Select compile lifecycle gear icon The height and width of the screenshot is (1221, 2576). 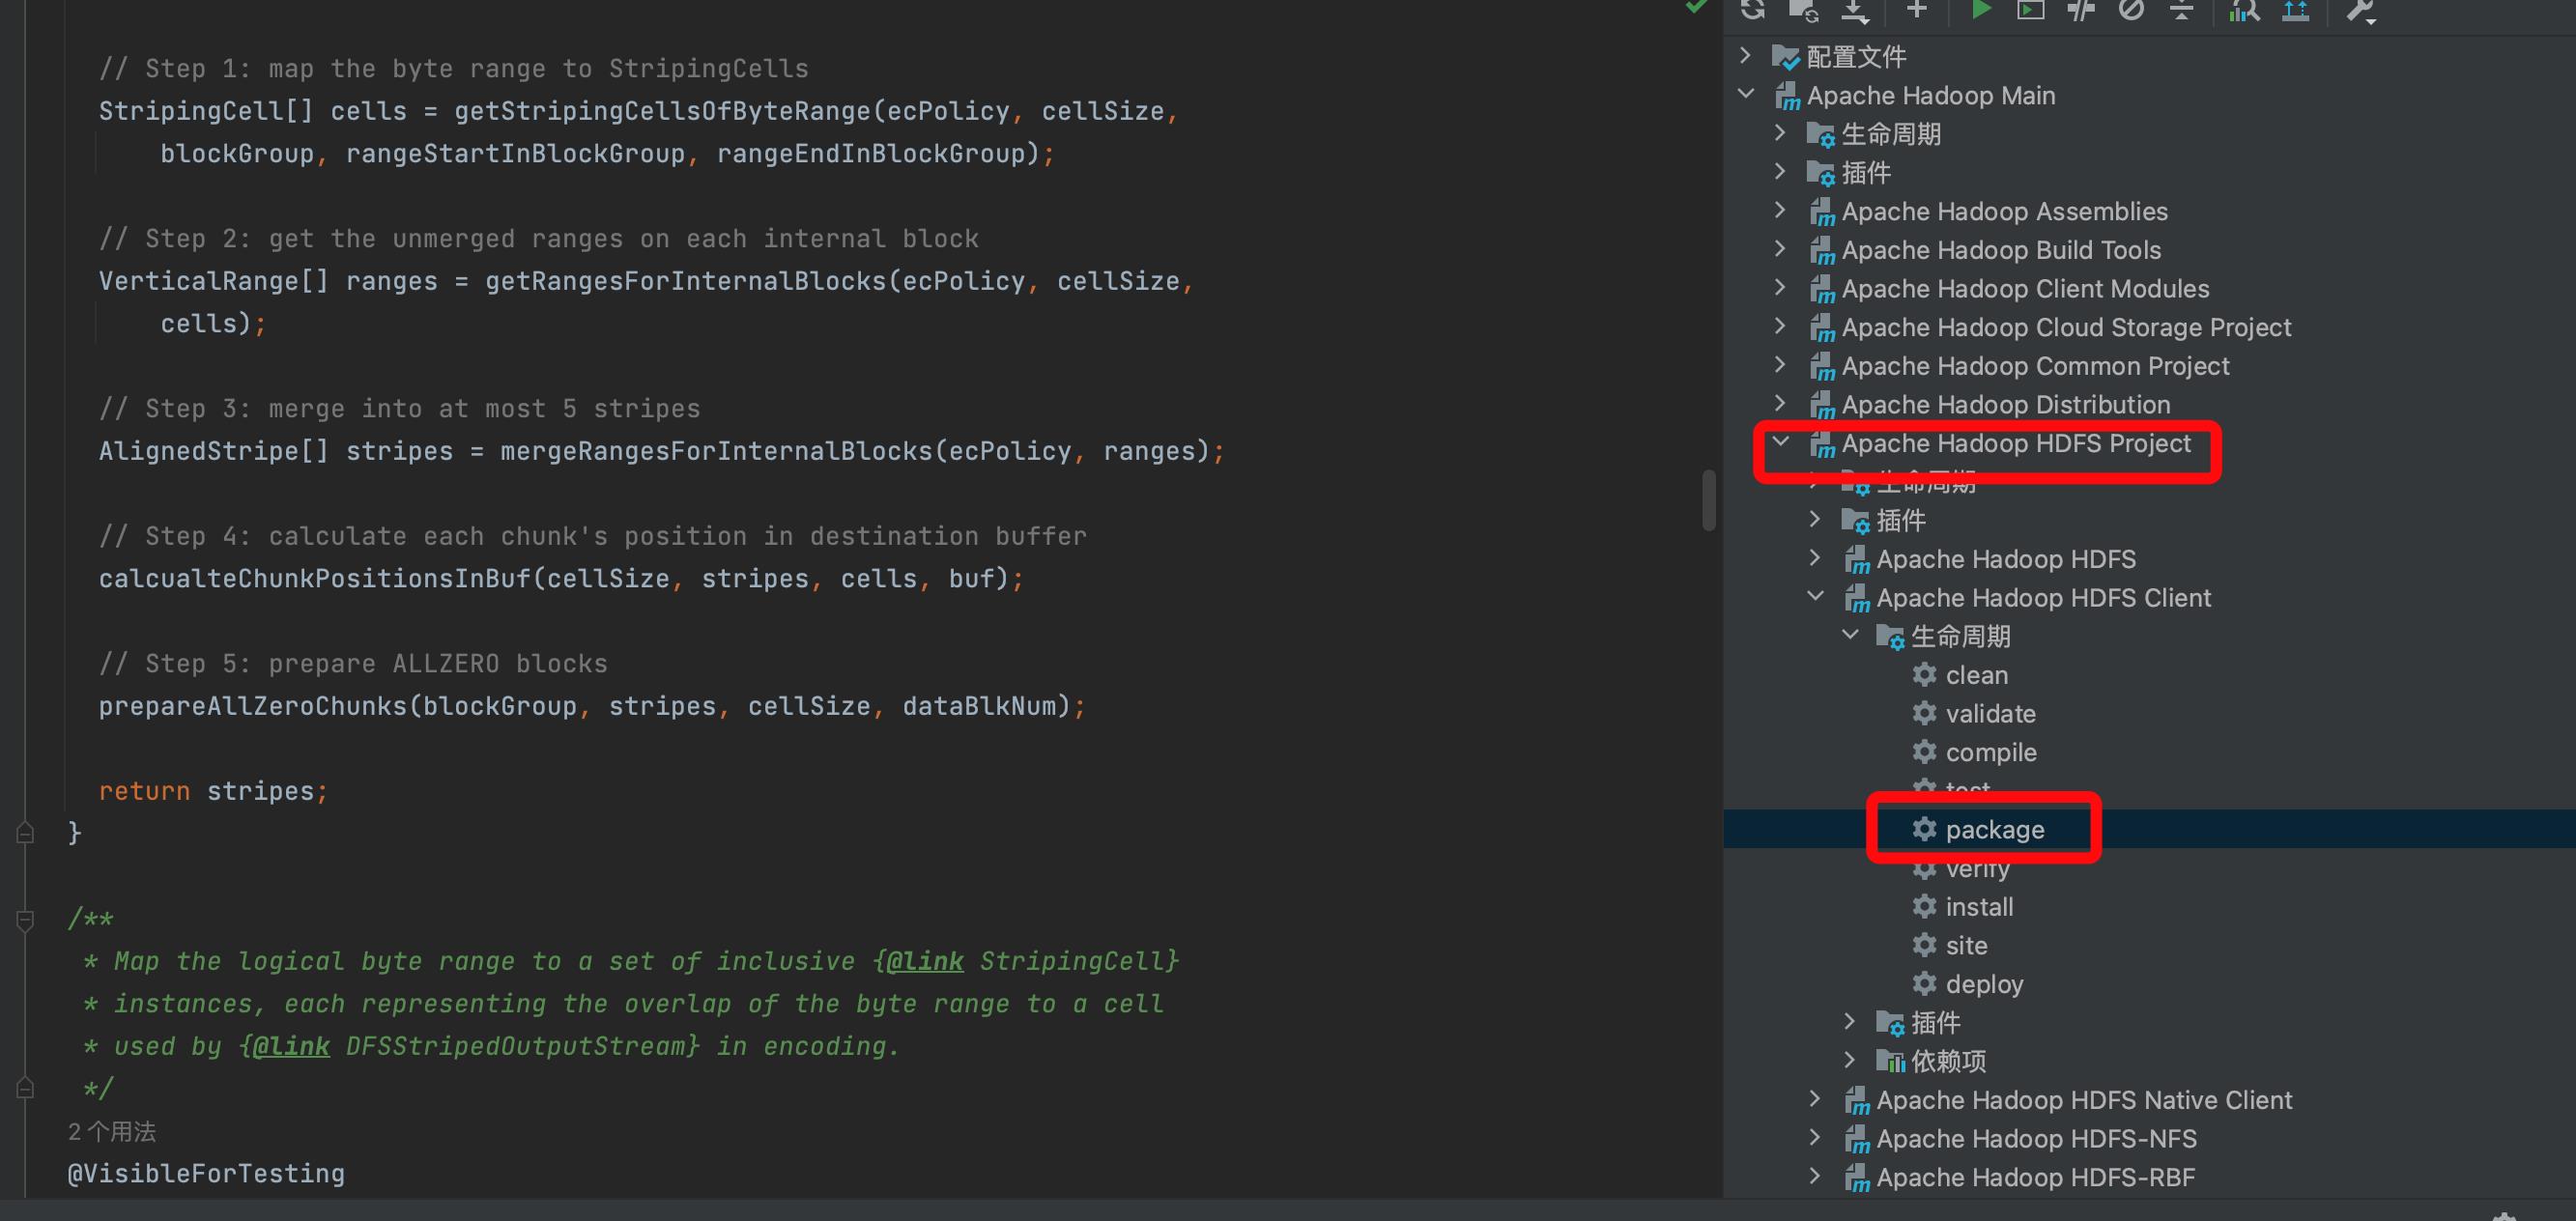[x=1924, y=751]
